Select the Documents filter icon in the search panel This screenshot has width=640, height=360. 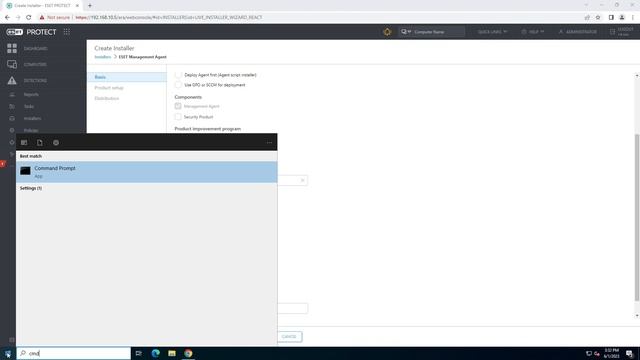point(40,142)
